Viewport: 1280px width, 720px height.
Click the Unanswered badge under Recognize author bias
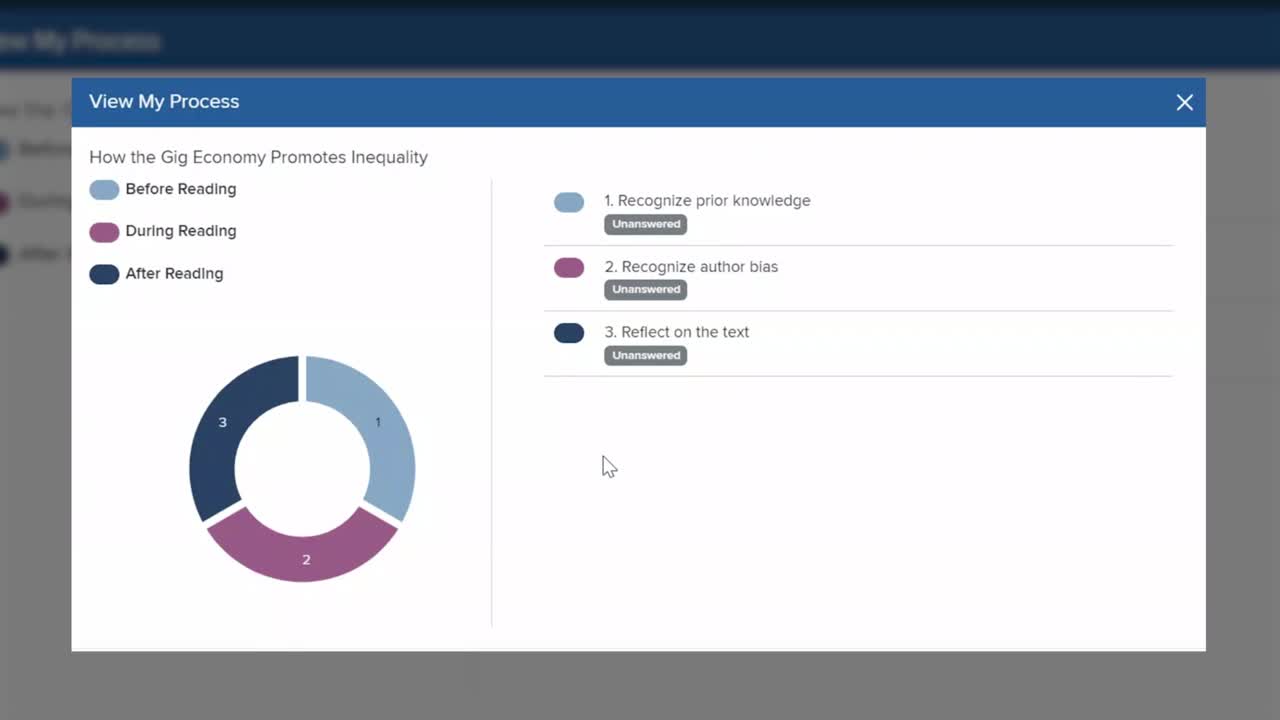645,290
